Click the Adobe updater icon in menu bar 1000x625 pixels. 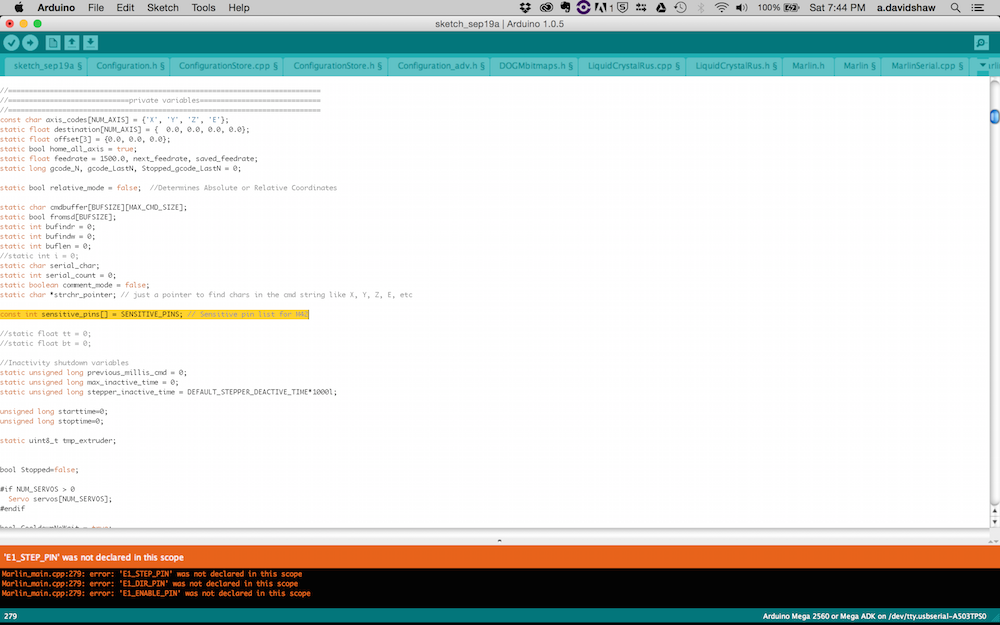coord(602,8)
